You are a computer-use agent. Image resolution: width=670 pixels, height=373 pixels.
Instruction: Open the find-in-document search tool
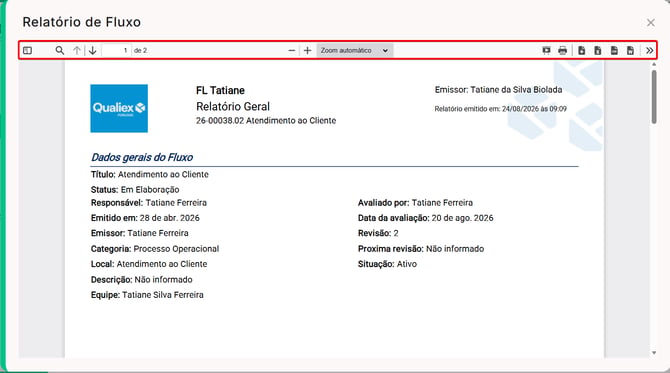coord(60,50)
